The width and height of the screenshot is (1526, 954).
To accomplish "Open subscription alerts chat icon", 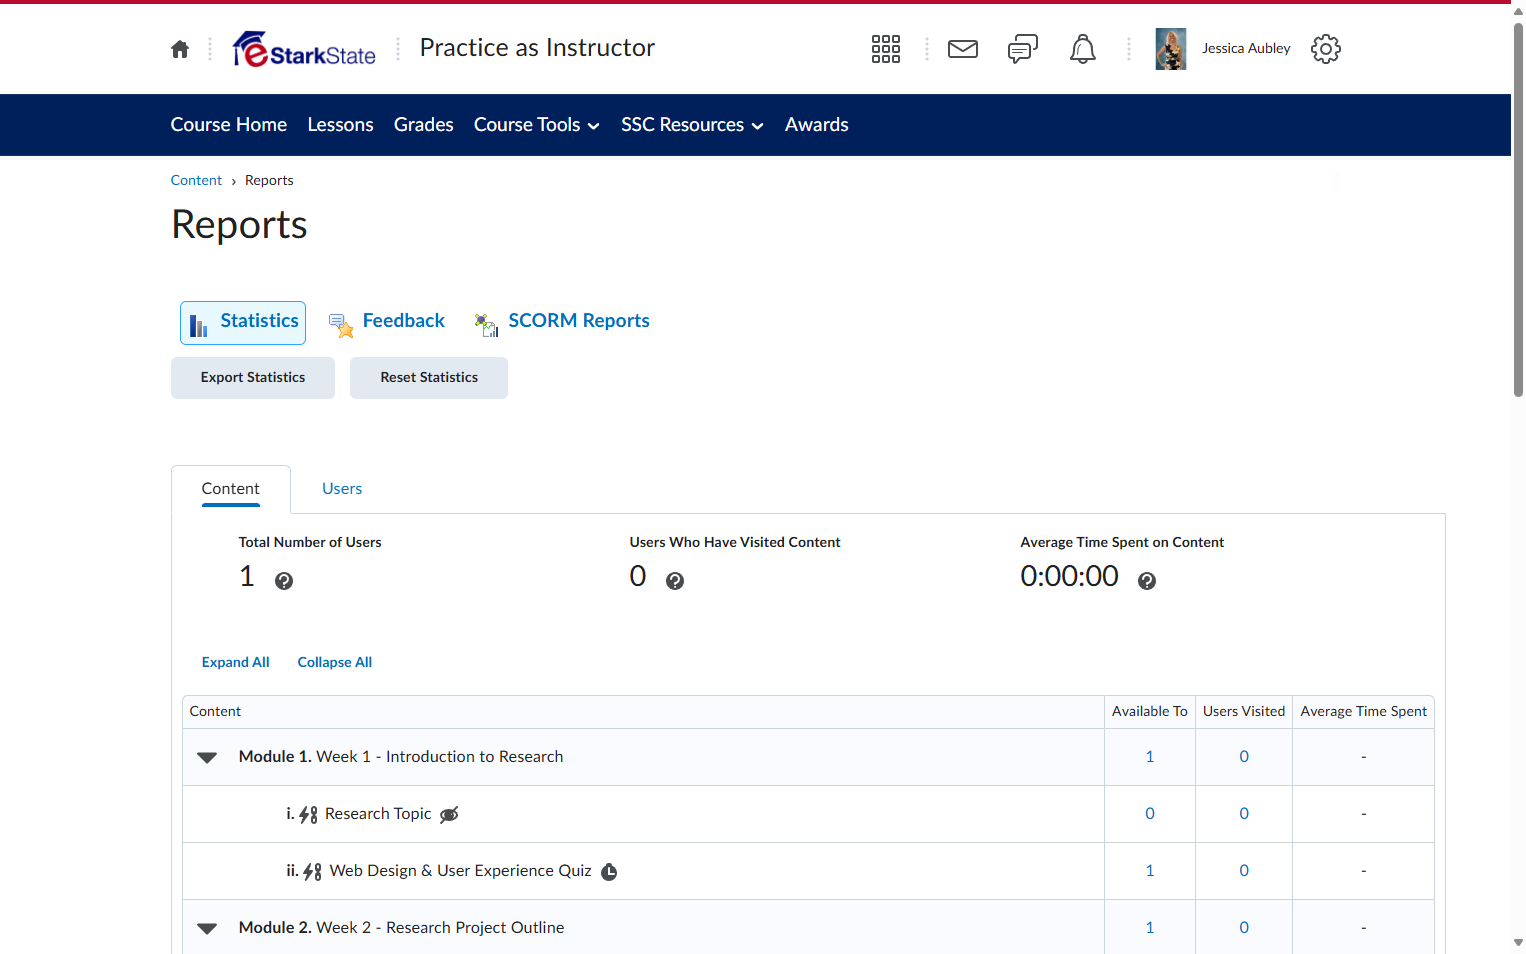I will (1023, 49).
